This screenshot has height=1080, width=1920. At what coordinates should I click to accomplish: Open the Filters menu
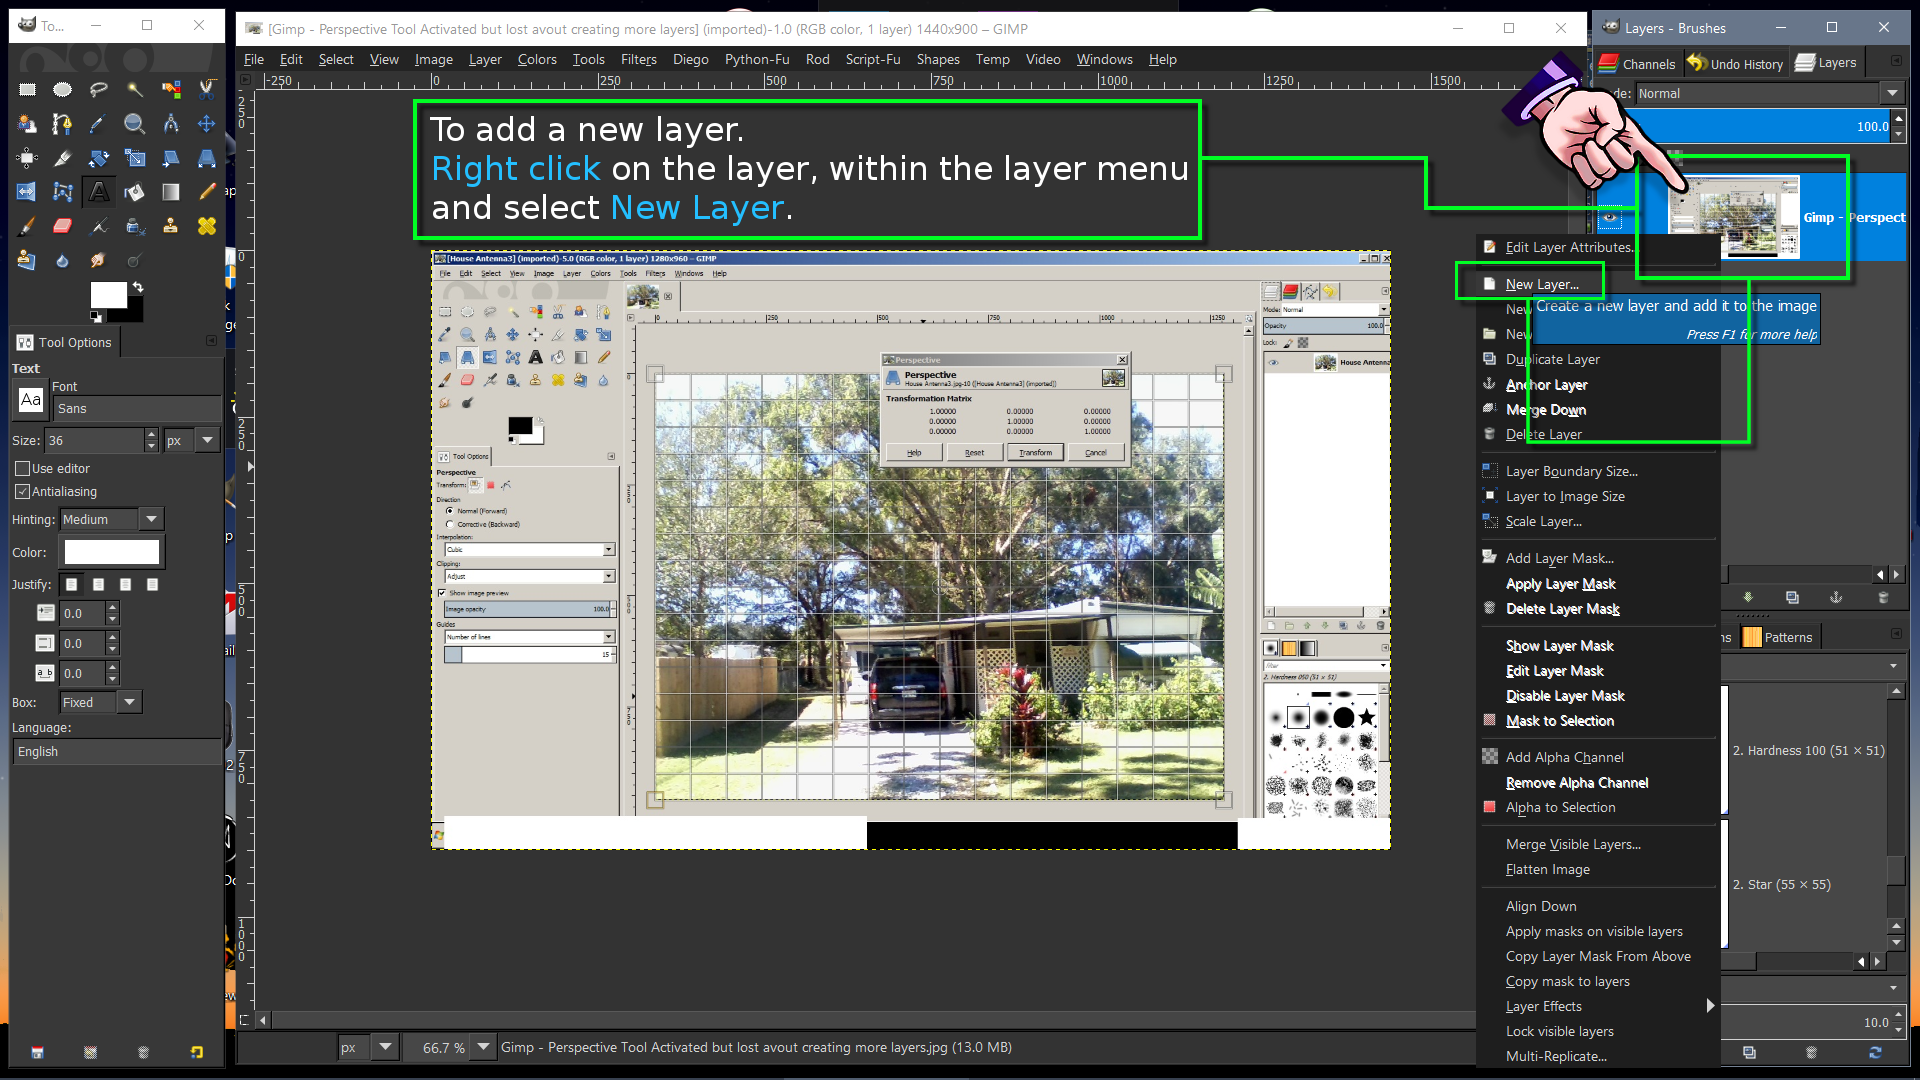pyautogui.click(x=638, y=60)
